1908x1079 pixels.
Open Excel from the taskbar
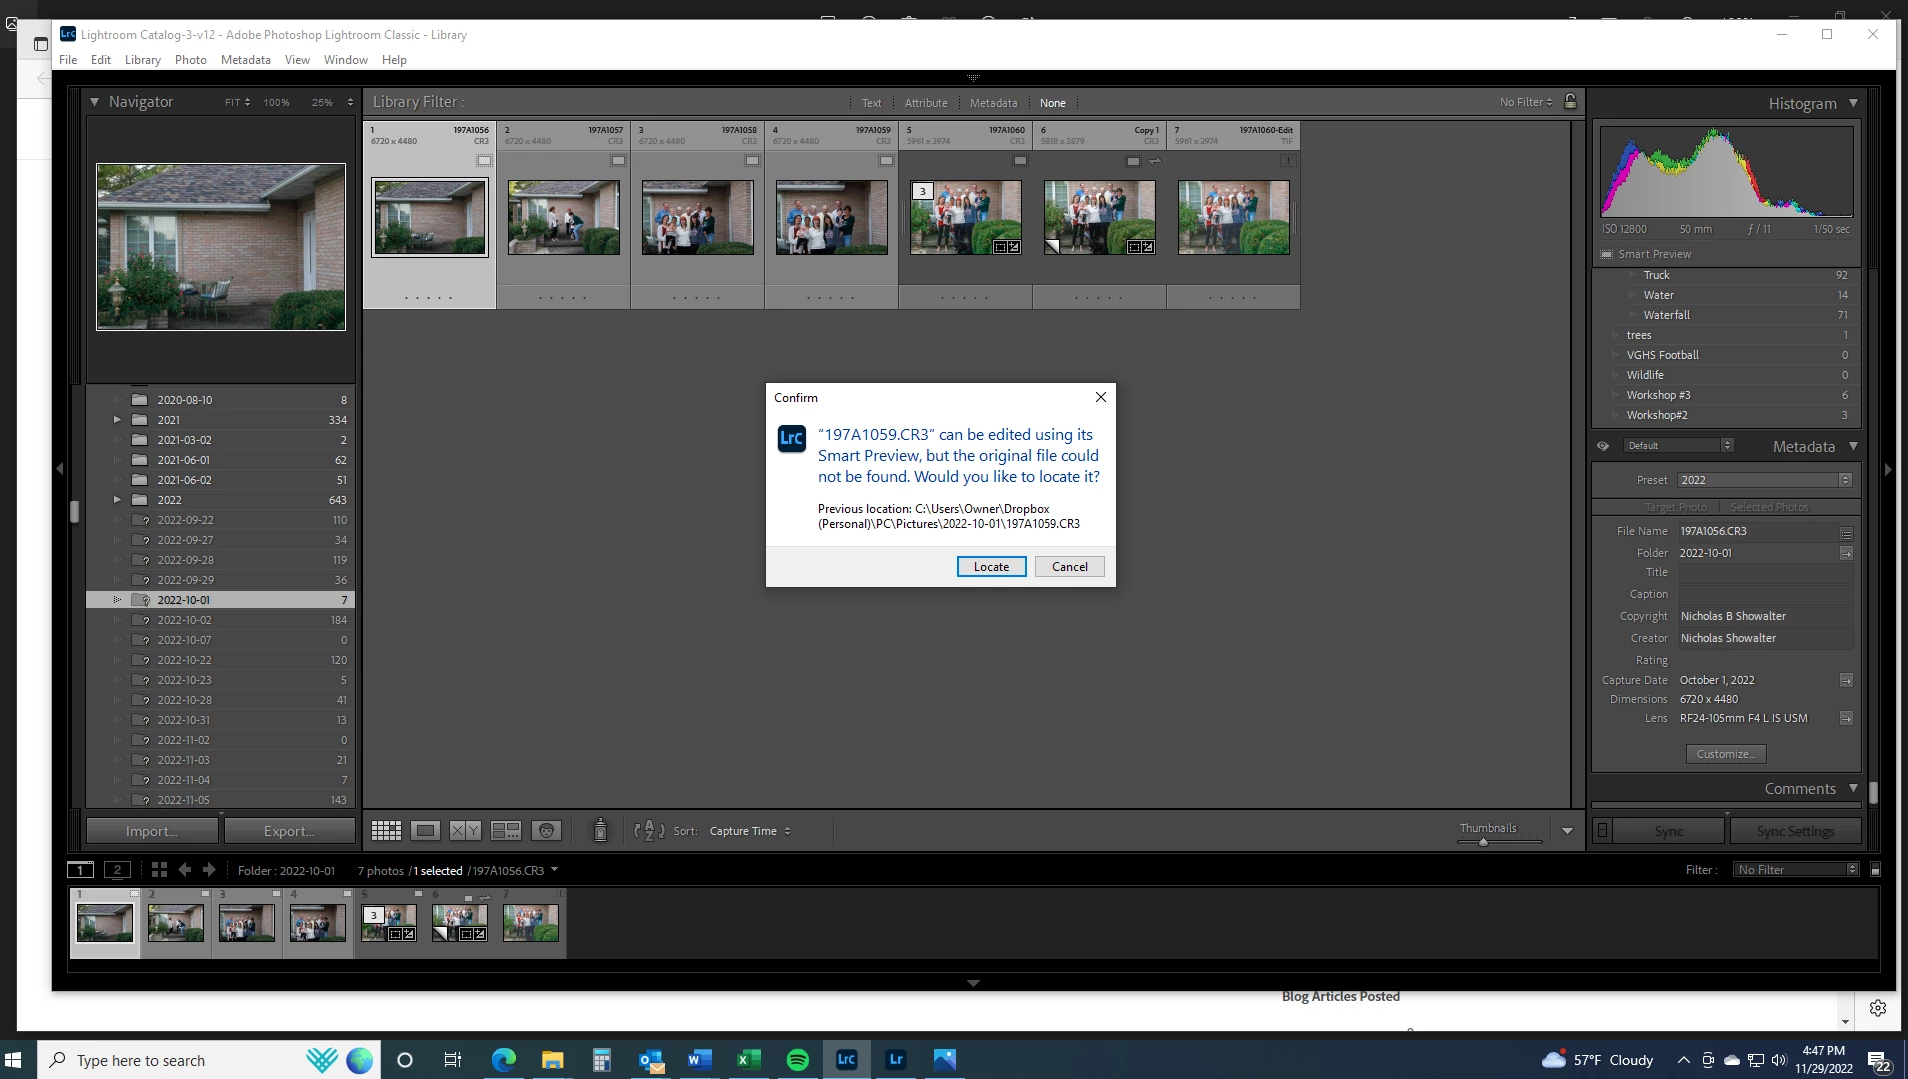coord(748,1060)
